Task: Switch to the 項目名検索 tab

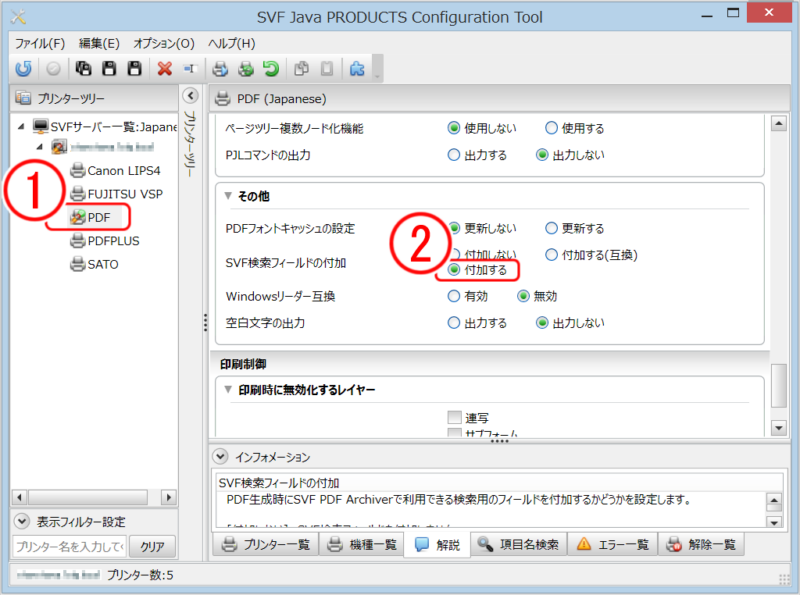Action: tap(516, 545)
